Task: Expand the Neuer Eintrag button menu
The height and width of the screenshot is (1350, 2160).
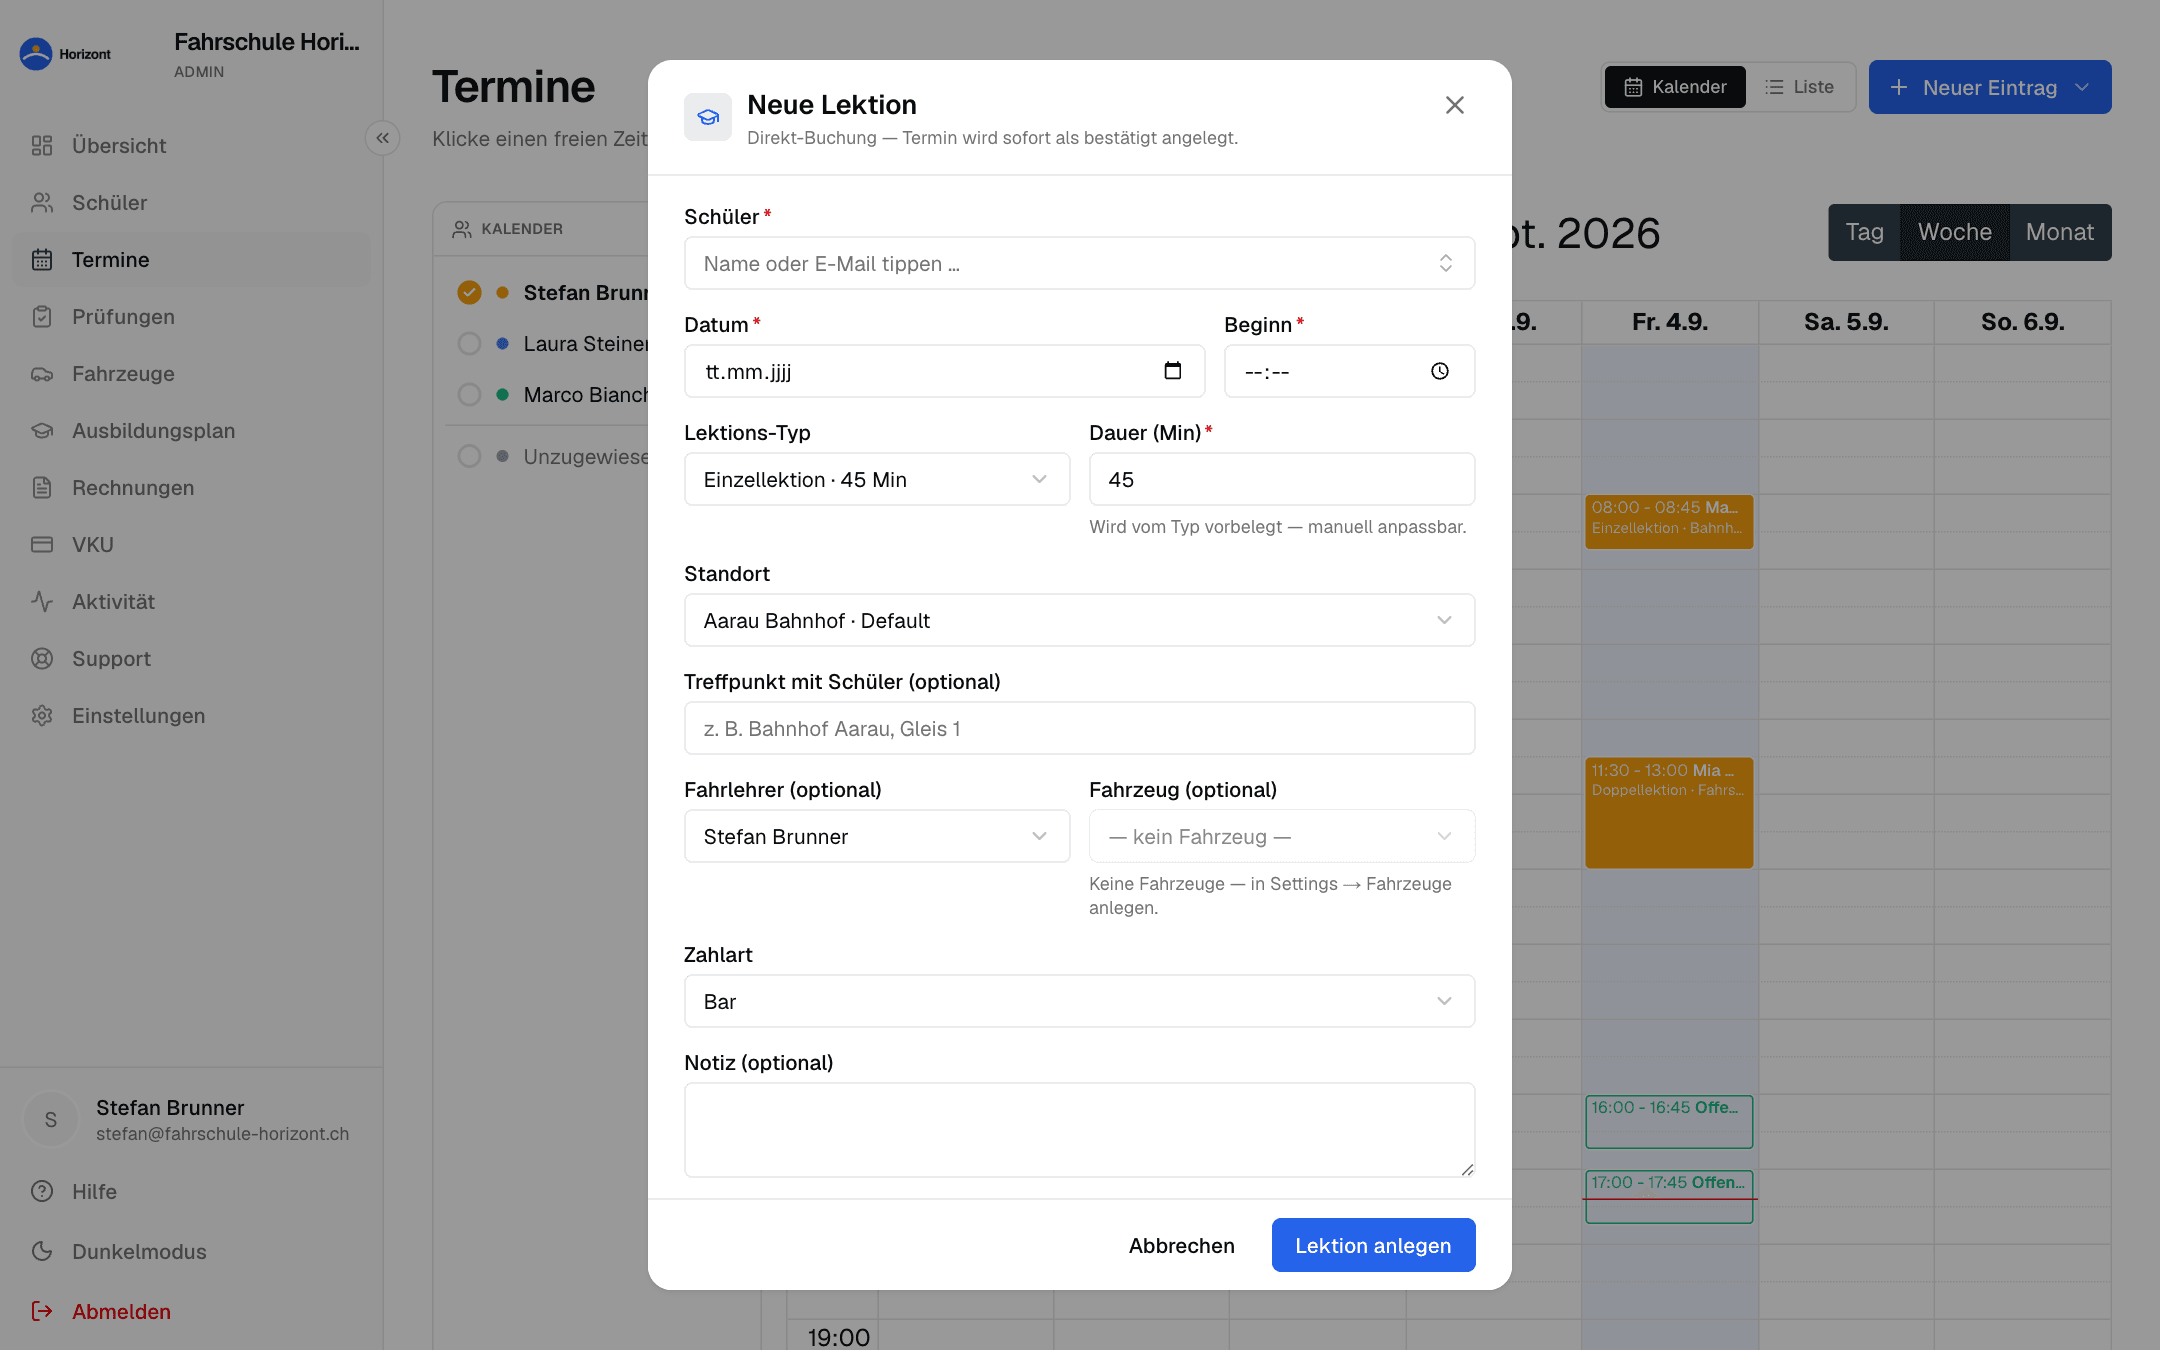Action: click(x=1990, y=87)
